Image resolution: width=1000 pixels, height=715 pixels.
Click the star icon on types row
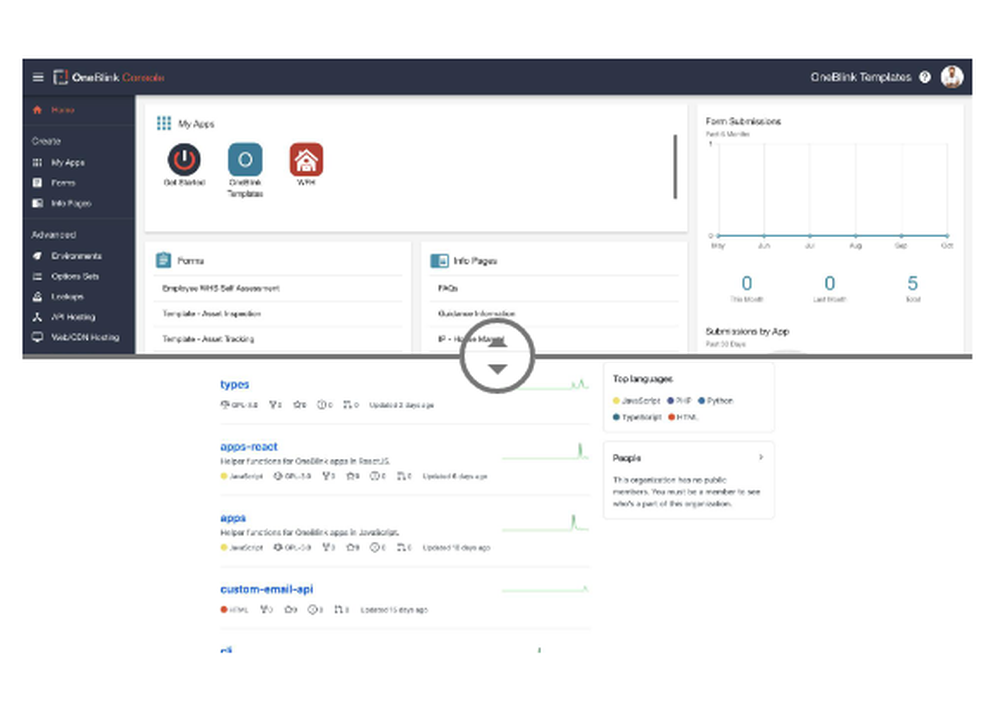tap(297, 405)
